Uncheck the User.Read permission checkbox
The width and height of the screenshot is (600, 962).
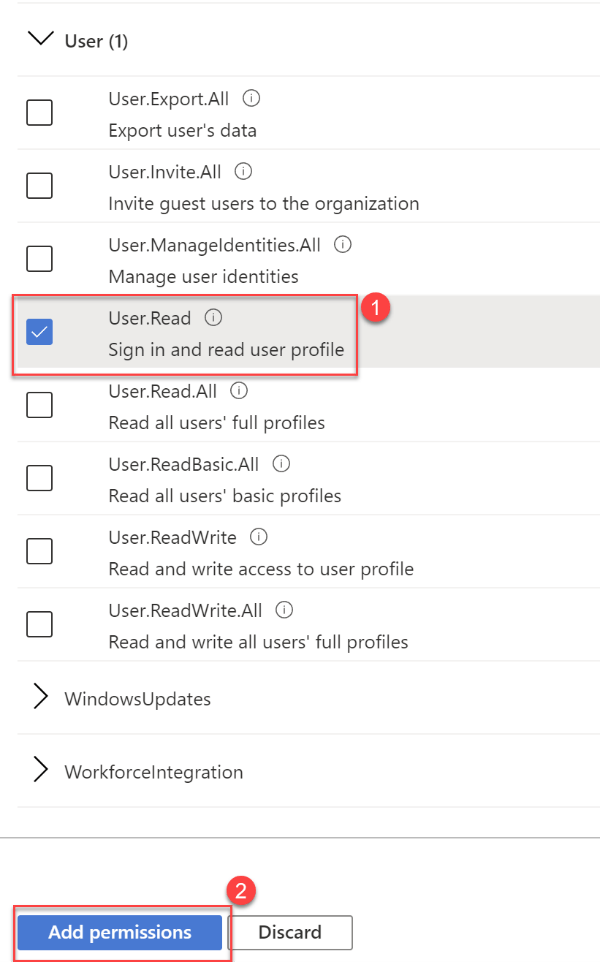40,332
